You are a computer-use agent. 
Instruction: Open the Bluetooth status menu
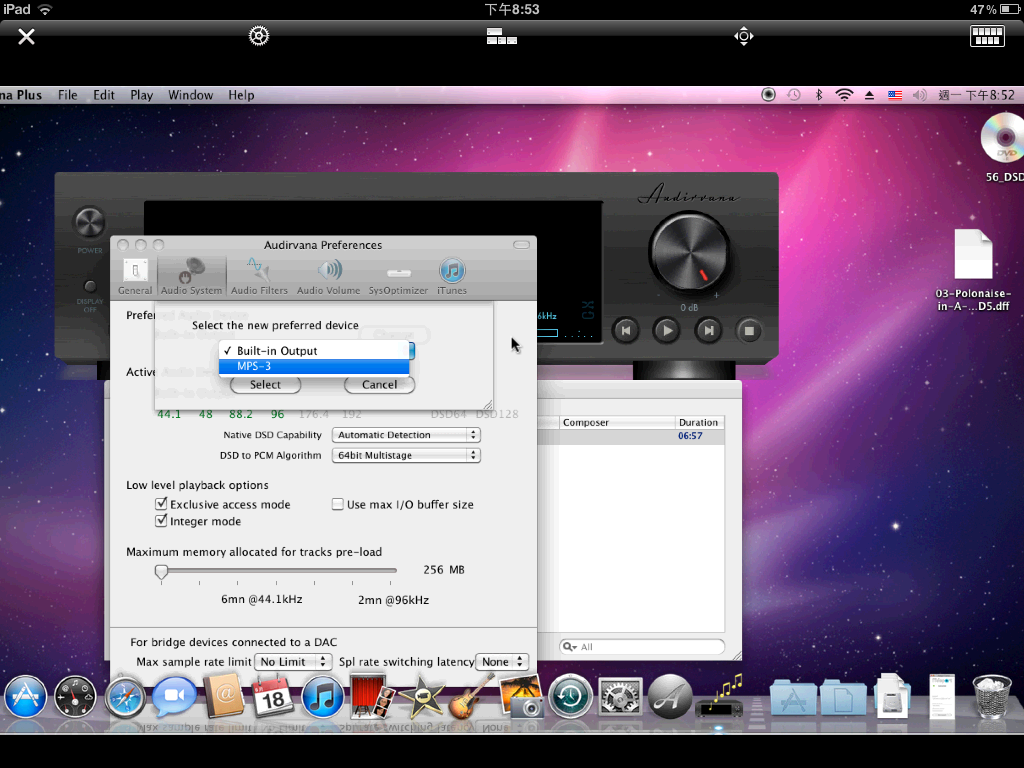coord(819,95)
